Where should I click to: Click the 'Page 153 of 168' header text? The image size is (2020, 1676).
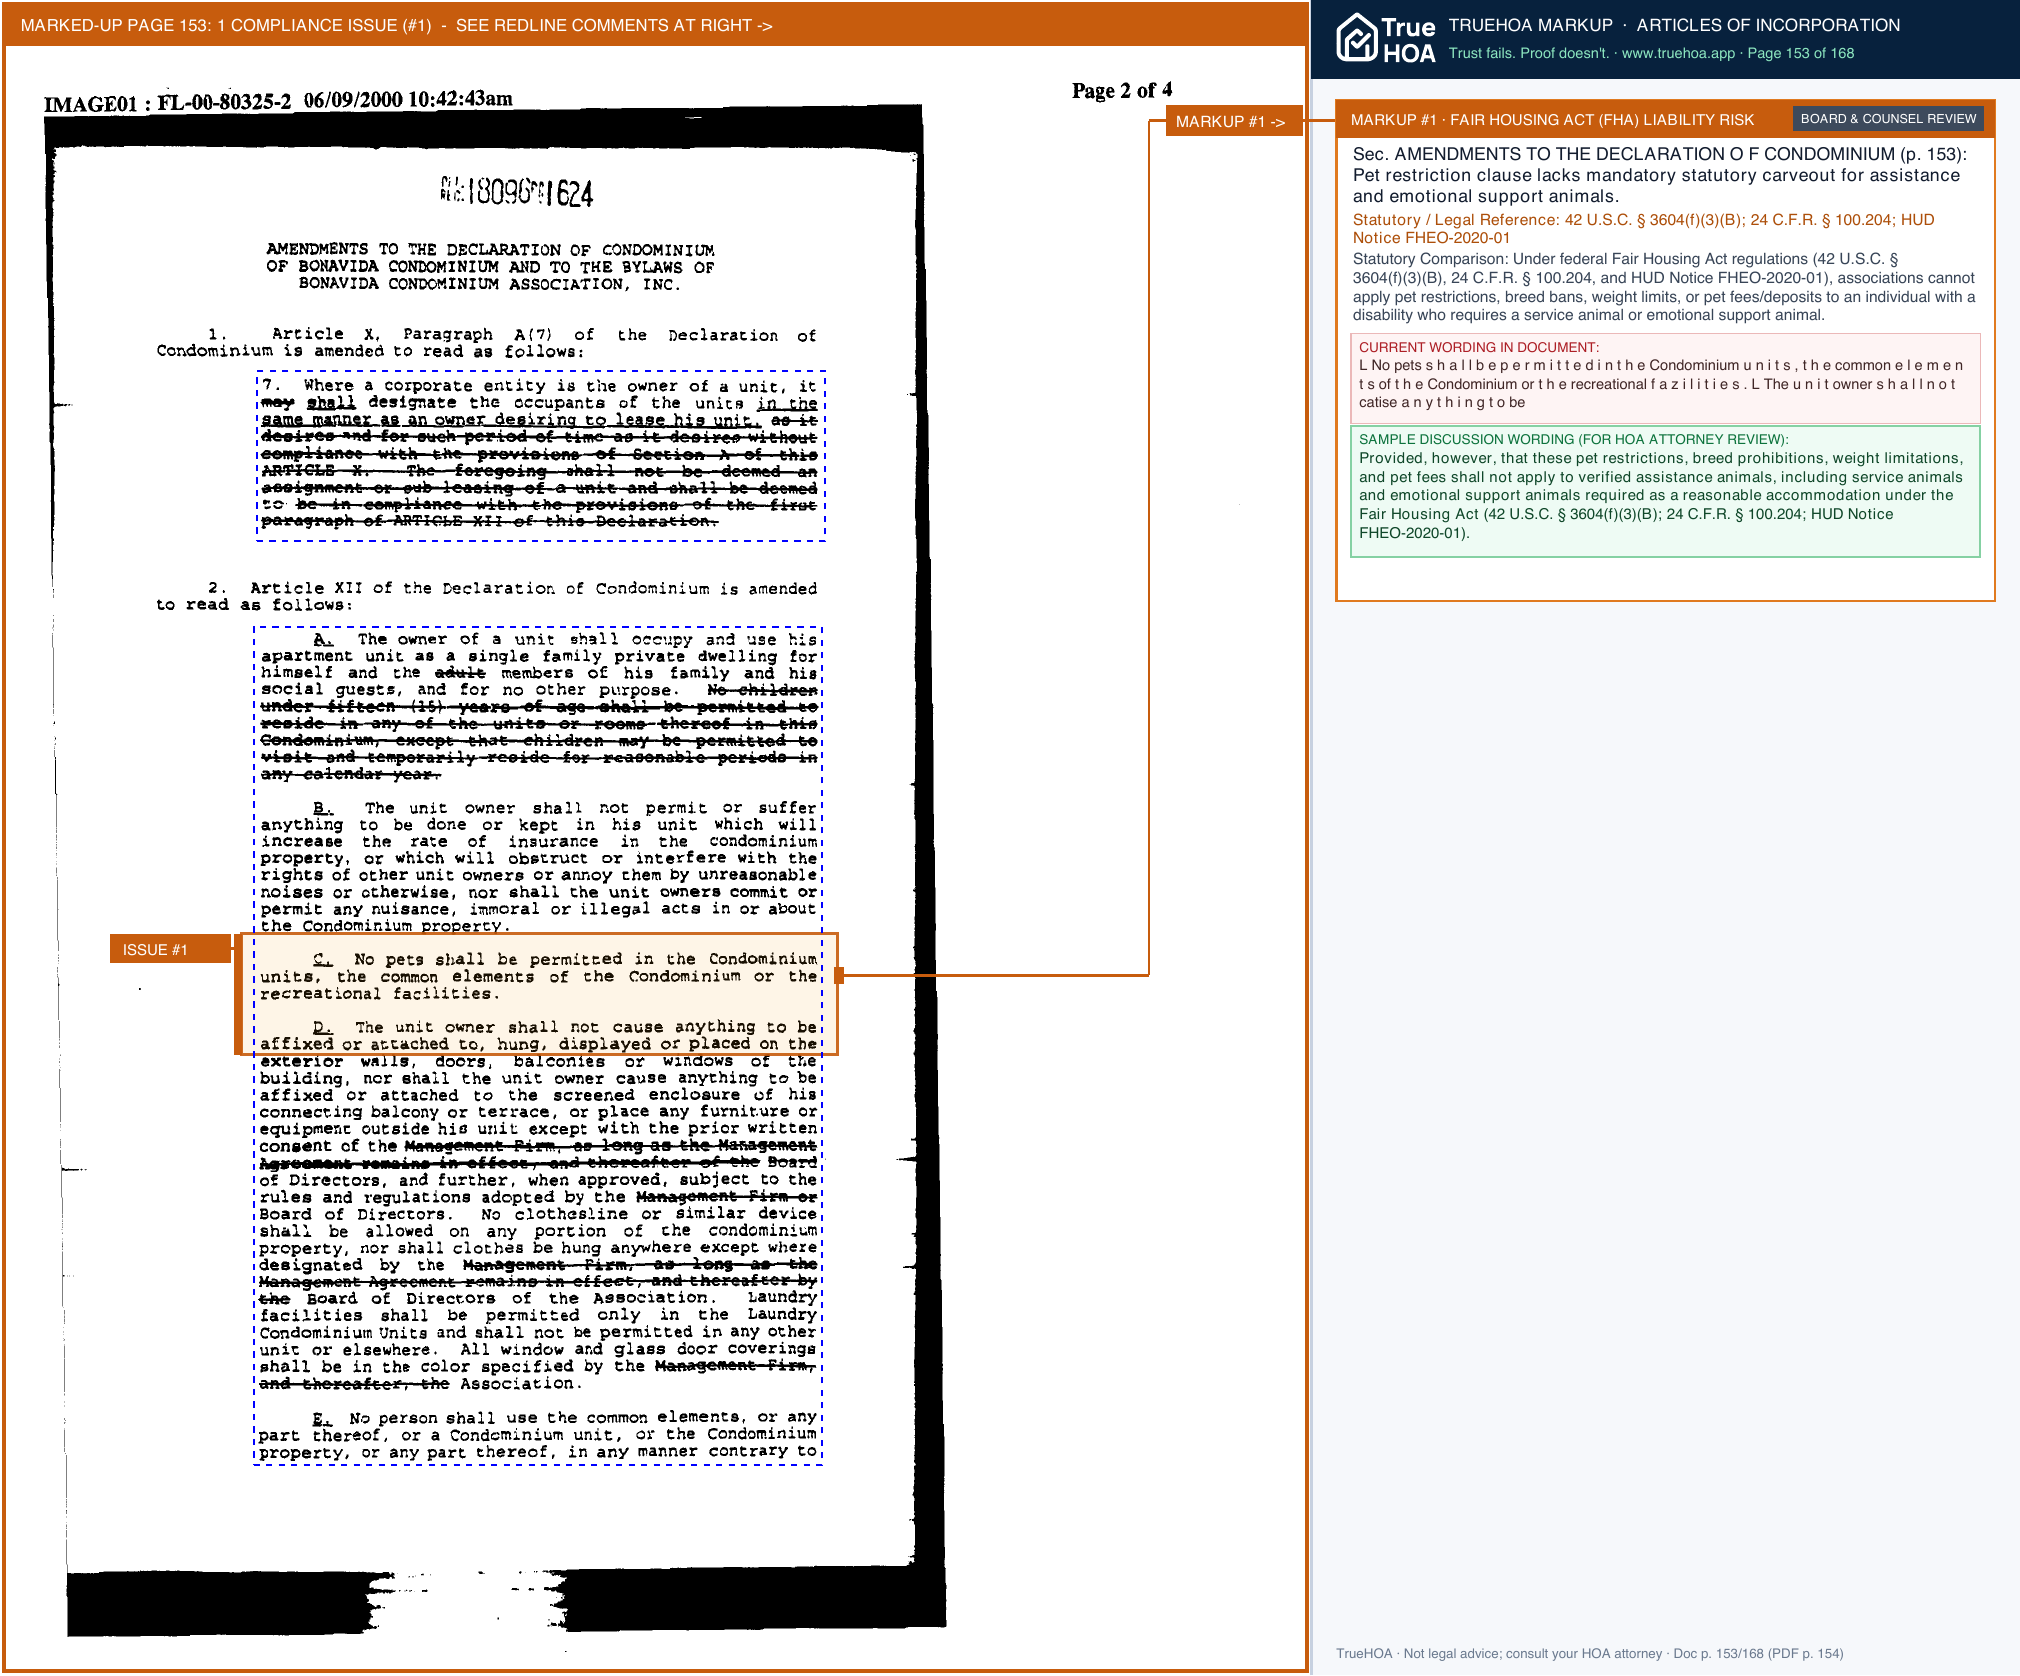1800,53
